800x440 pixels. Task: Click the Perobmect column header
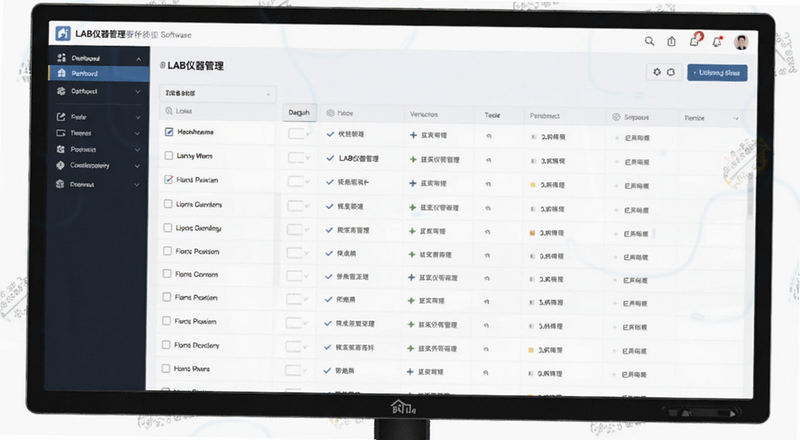(544, 116)
